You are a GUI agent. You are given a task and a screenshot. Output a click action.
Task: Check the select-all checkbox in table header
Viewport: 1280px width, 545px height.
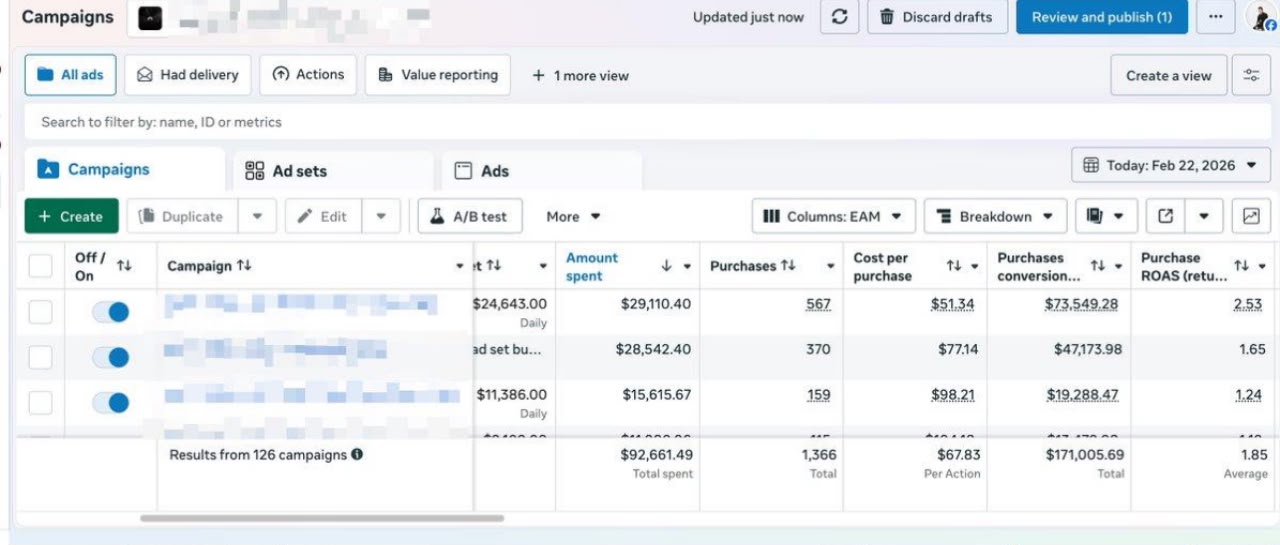coord(40,266)
